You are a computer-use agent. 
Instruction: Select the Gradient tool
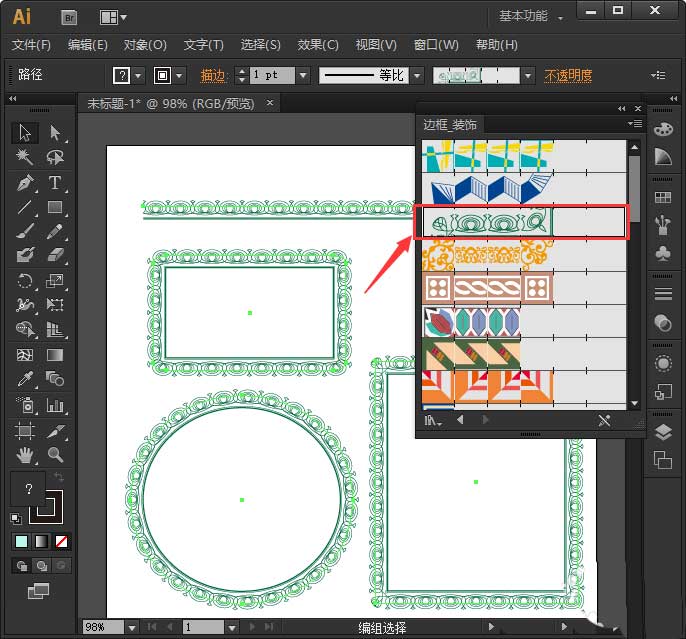pos(55,355)
